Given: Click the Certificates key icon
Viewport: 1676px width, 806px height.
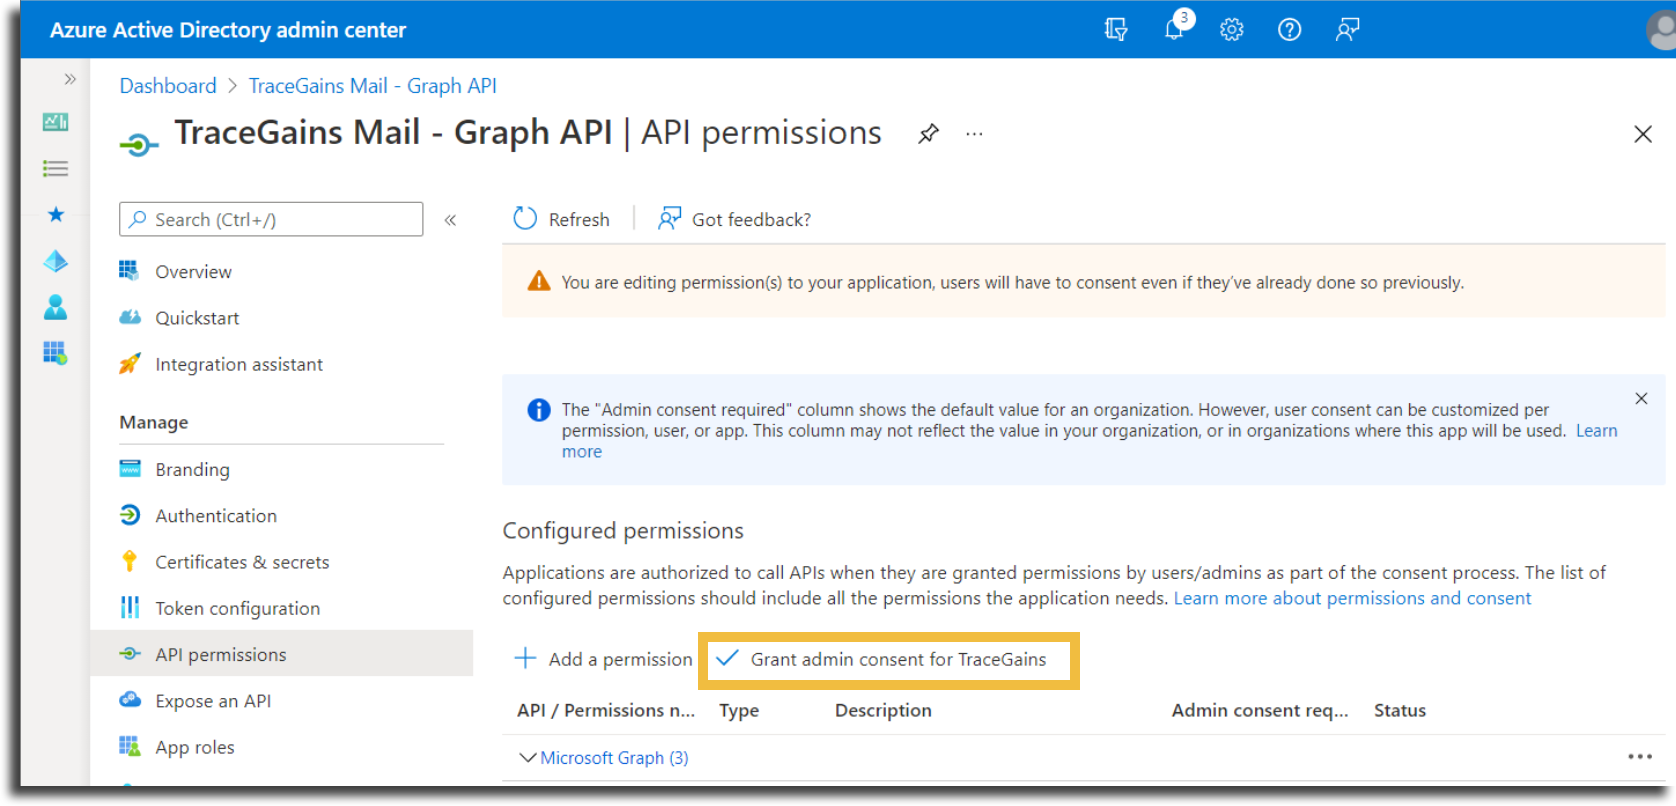Looking at the screenshot, I should click(x=129, y=561).
